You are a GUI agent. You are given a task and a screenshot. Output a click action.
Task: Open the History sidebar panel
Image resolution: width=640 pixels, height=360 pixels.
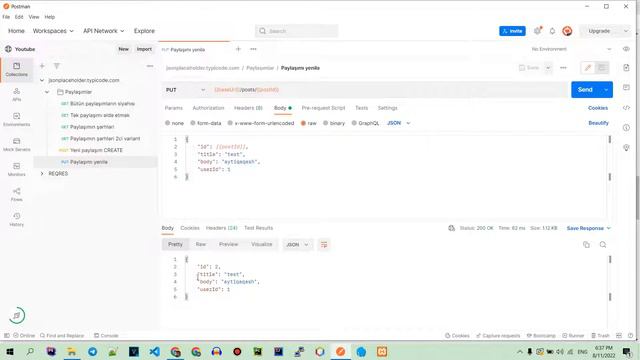tap(16, 219)
